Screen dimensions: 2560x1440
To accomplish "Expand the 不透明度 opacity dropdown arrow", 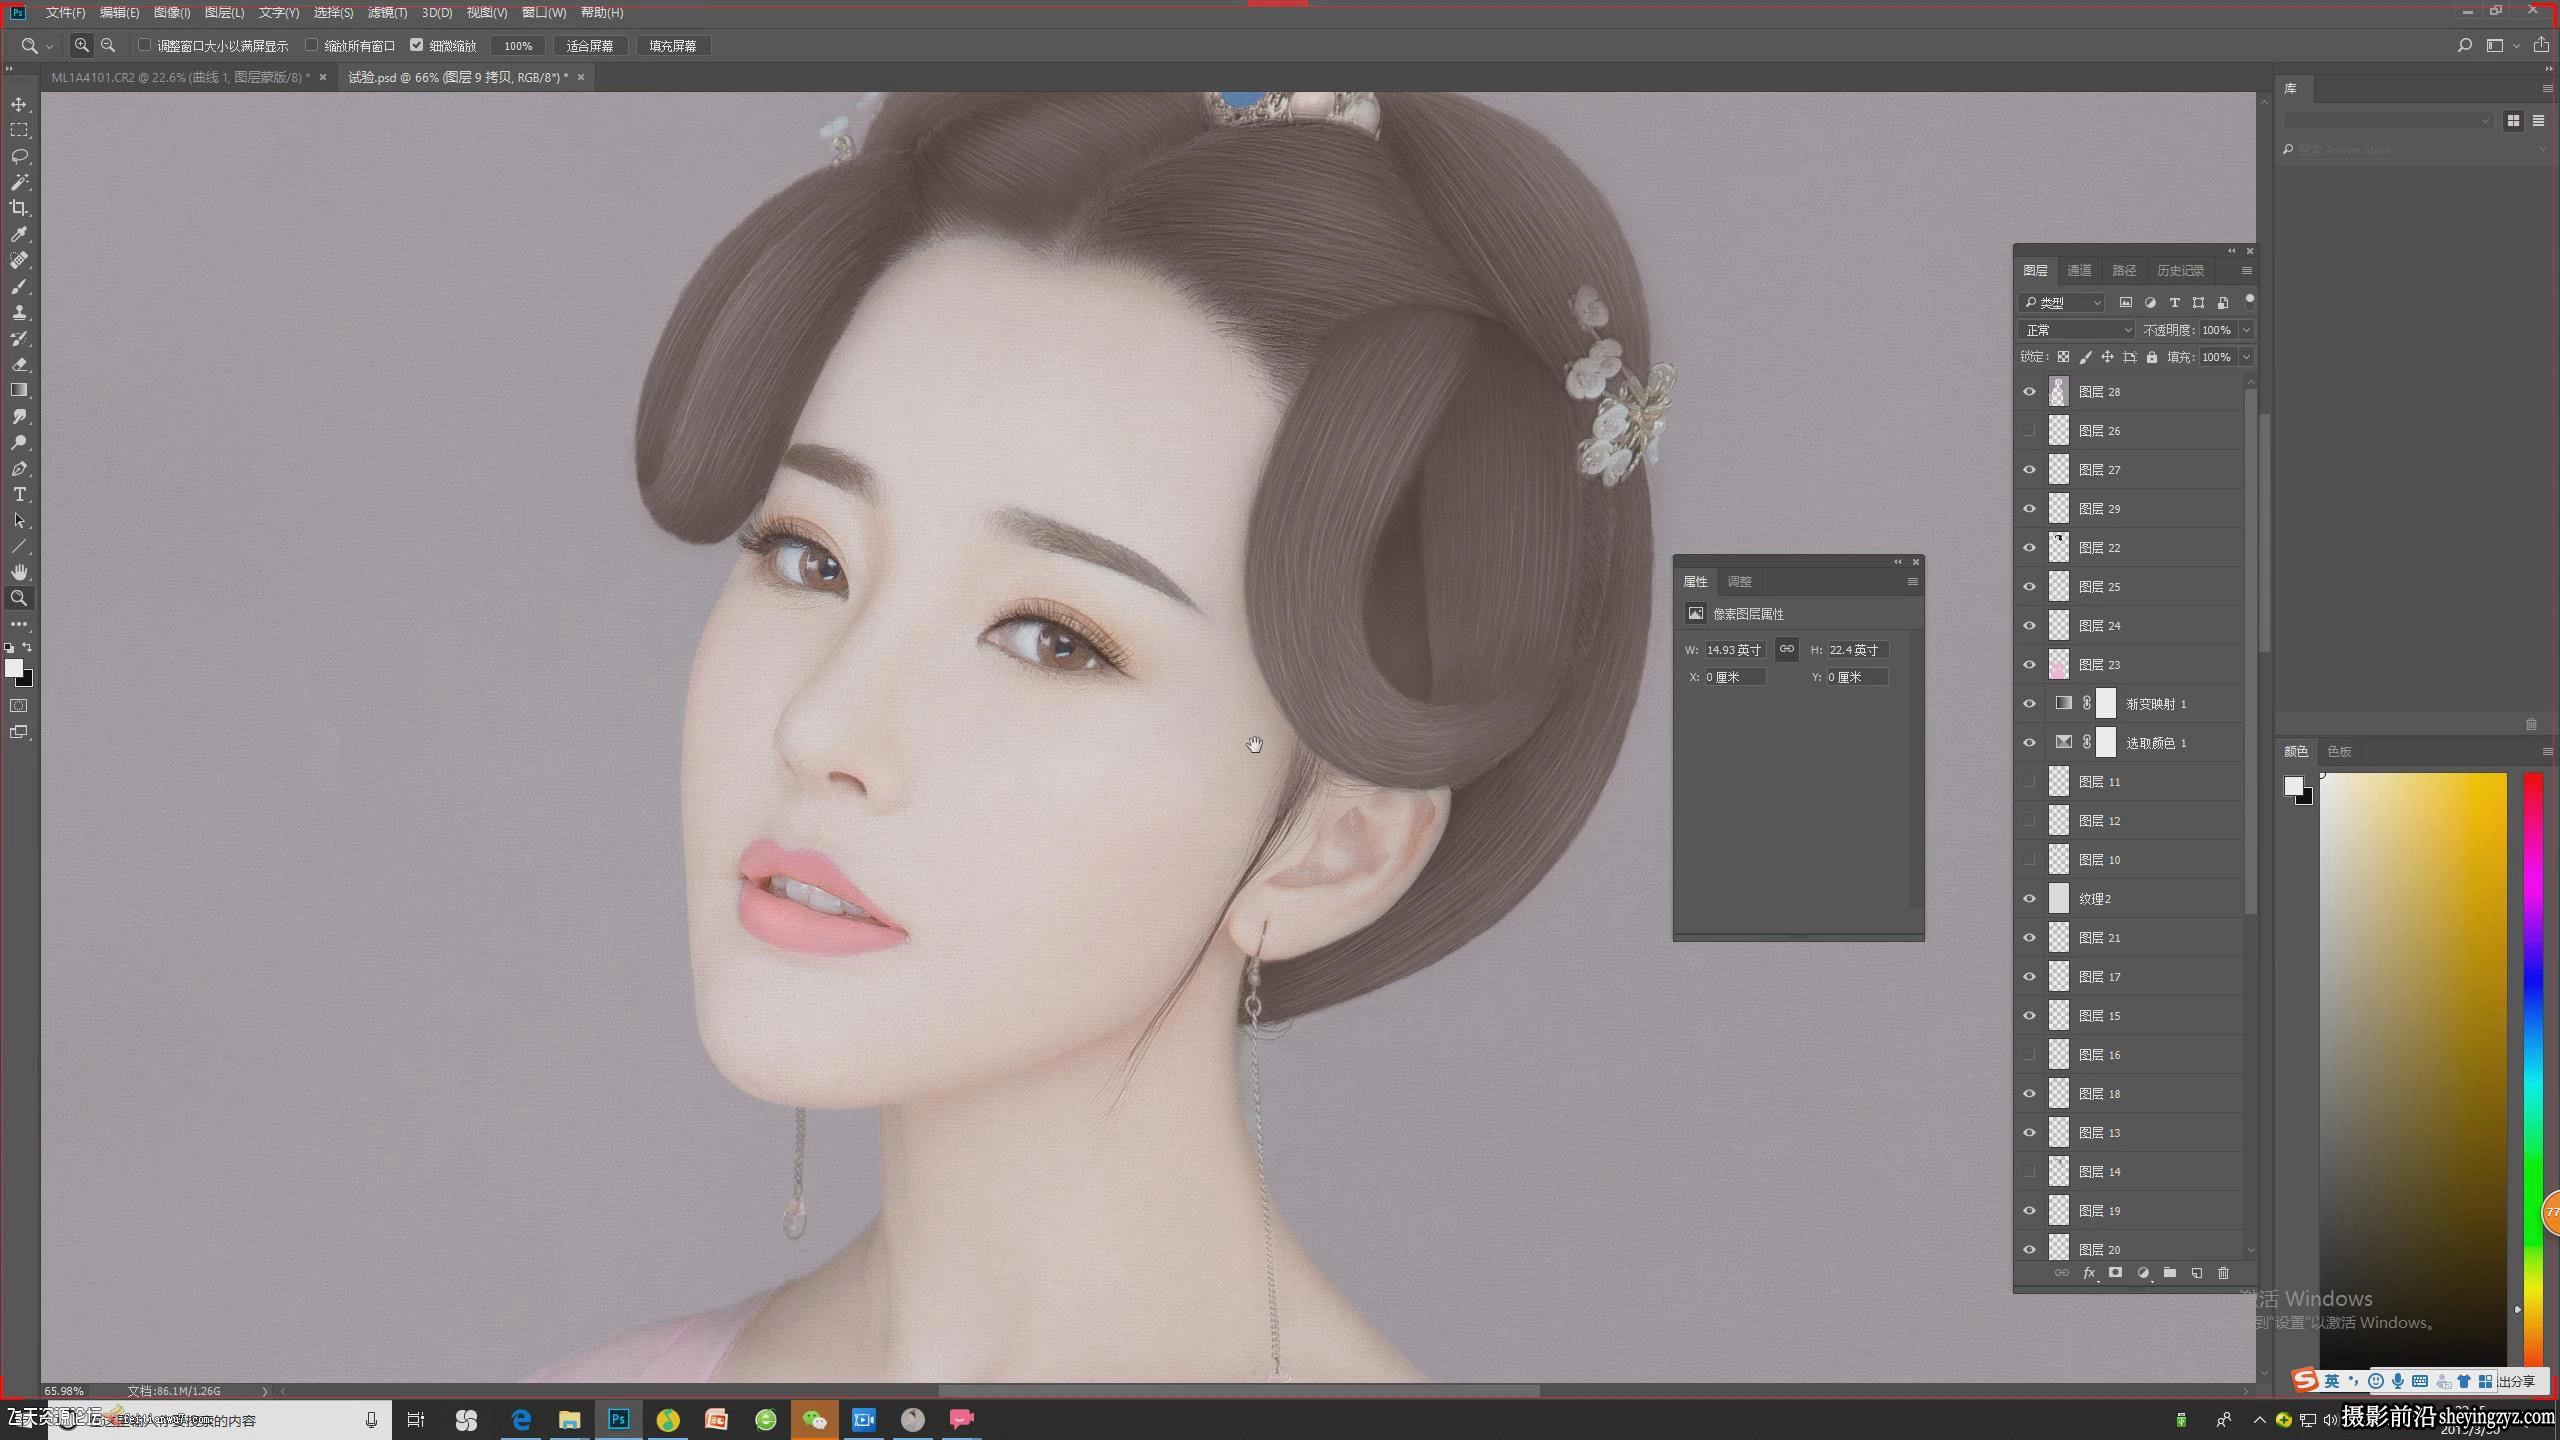I will click(2246, 330).
